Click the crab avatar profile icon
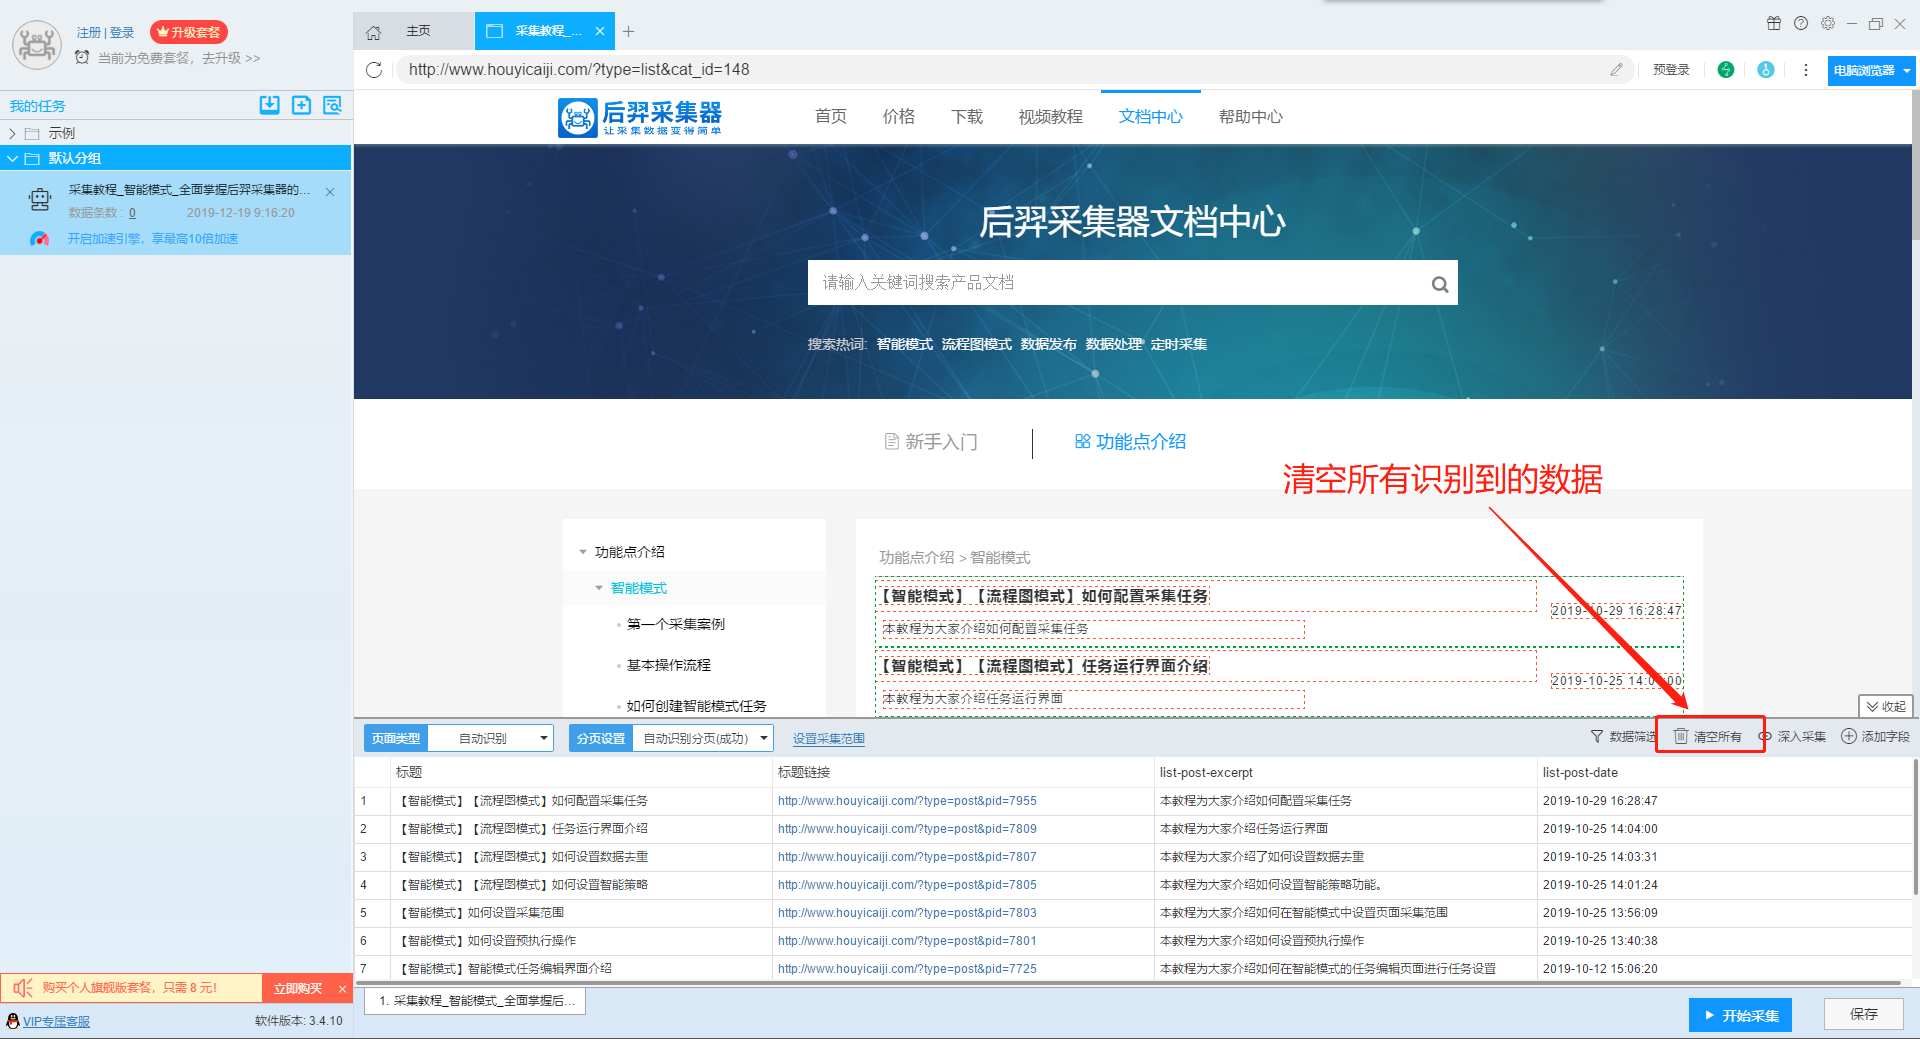Screen dimensions: 1920x1039 click(x=37, y=45)
